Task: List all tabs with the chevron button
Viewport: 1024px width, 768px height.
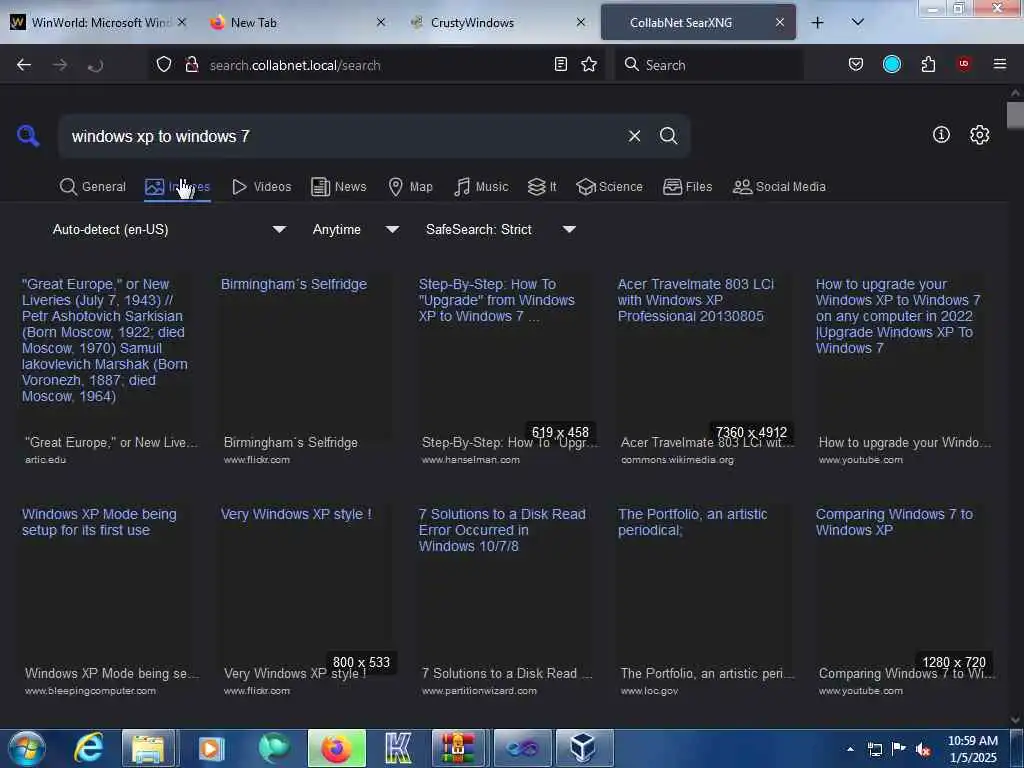Action: click(x=857, y=22)
